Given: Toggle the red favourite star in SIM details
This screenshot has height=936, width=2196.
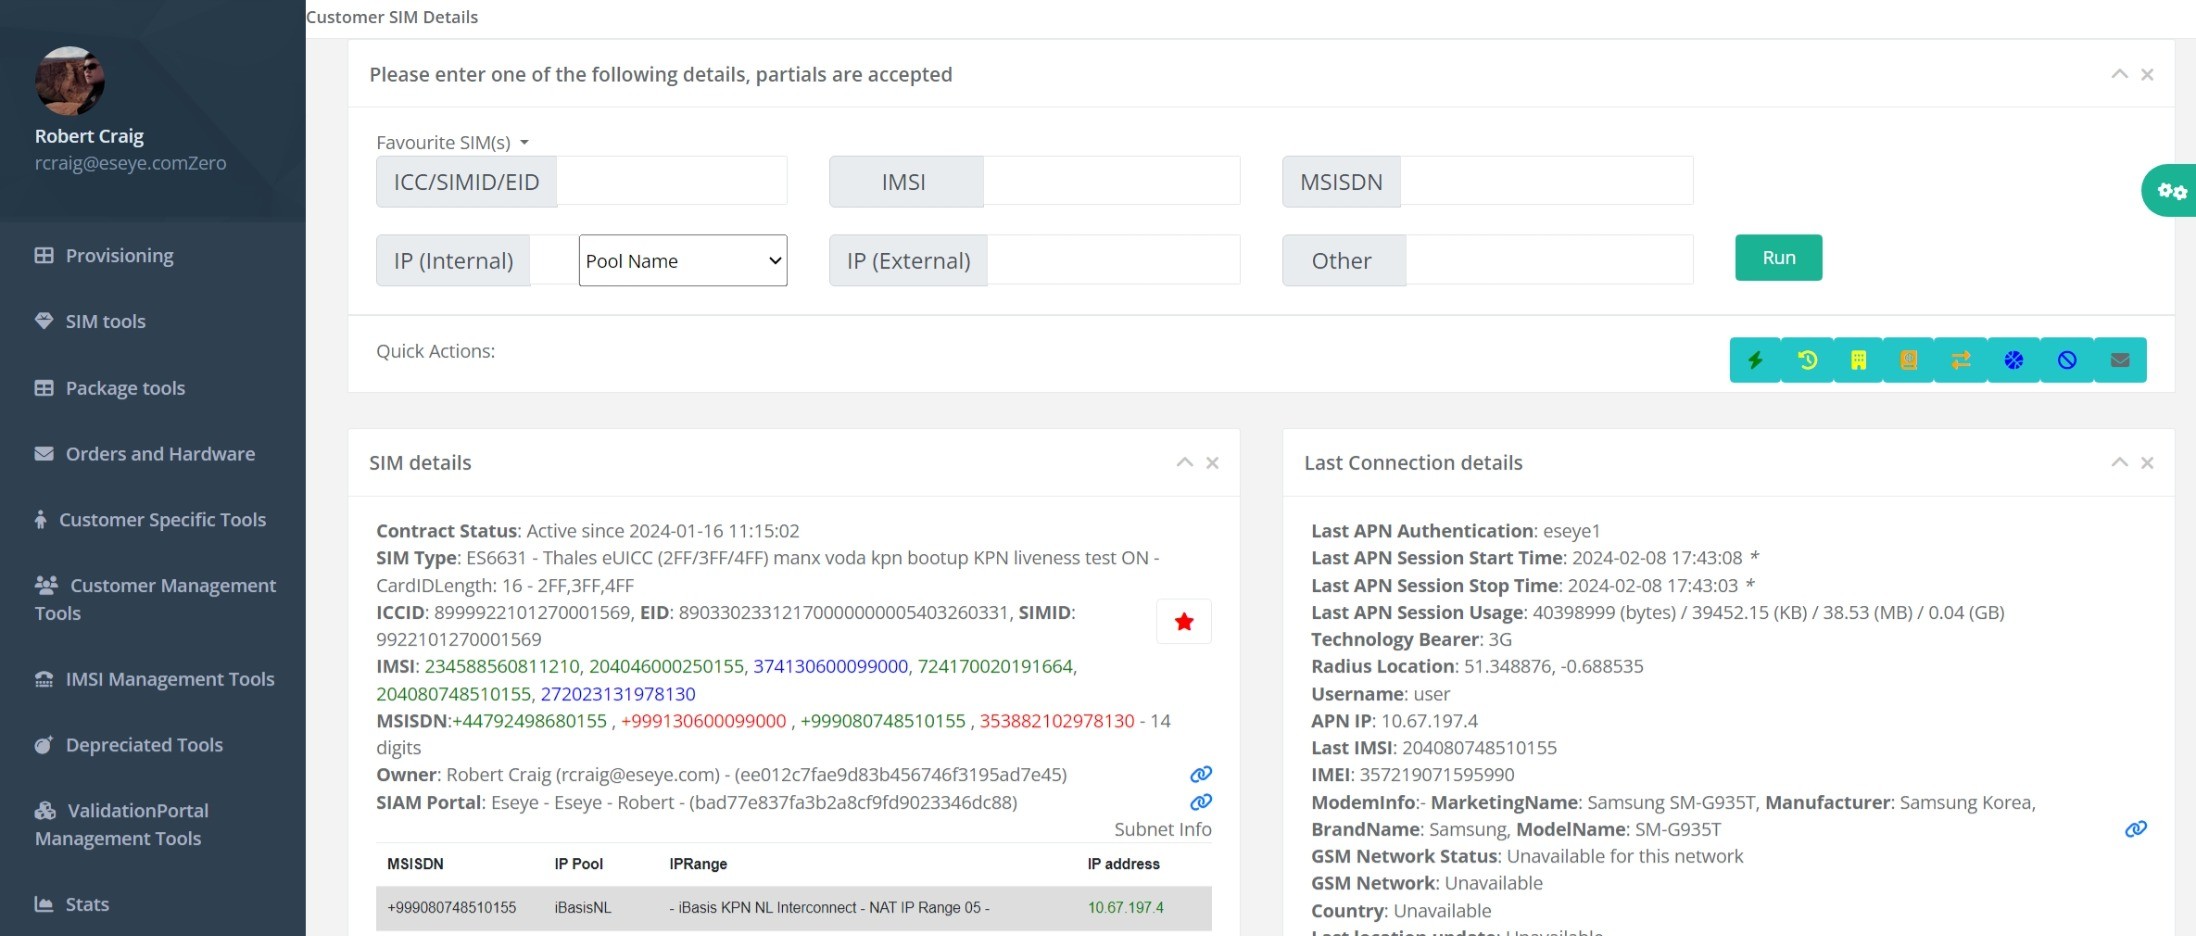Looking at the screenshot, I should click(1183, 621).
